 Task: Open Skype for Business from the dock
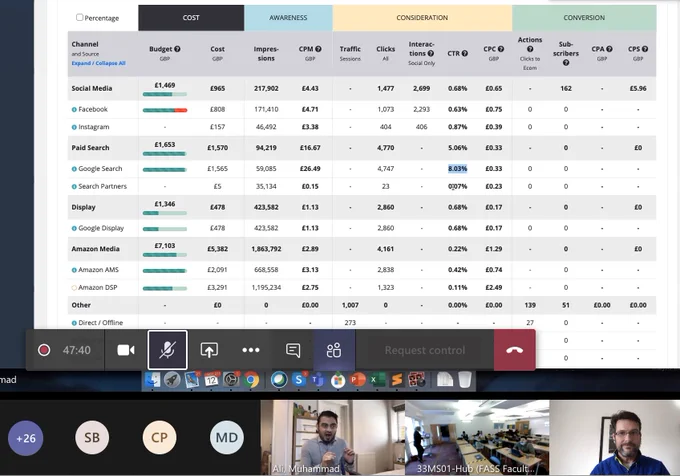point(299,380)
